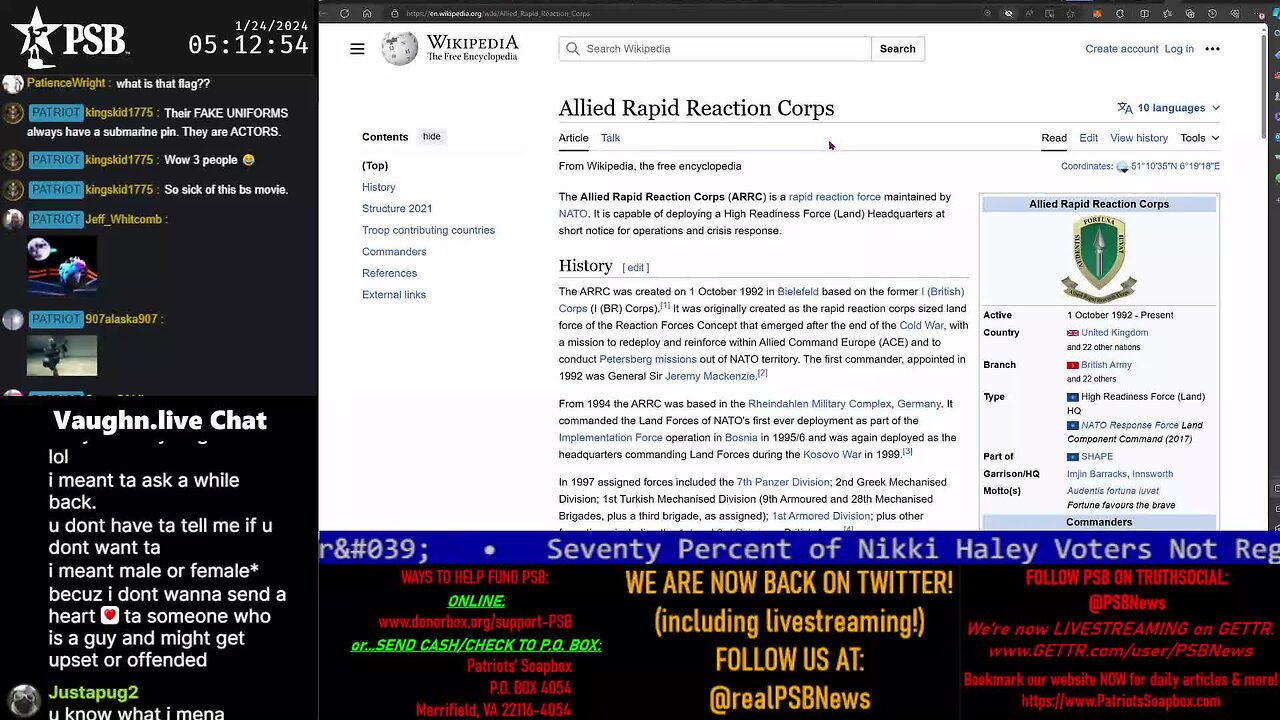Hide the Contents sidebar

431,137
